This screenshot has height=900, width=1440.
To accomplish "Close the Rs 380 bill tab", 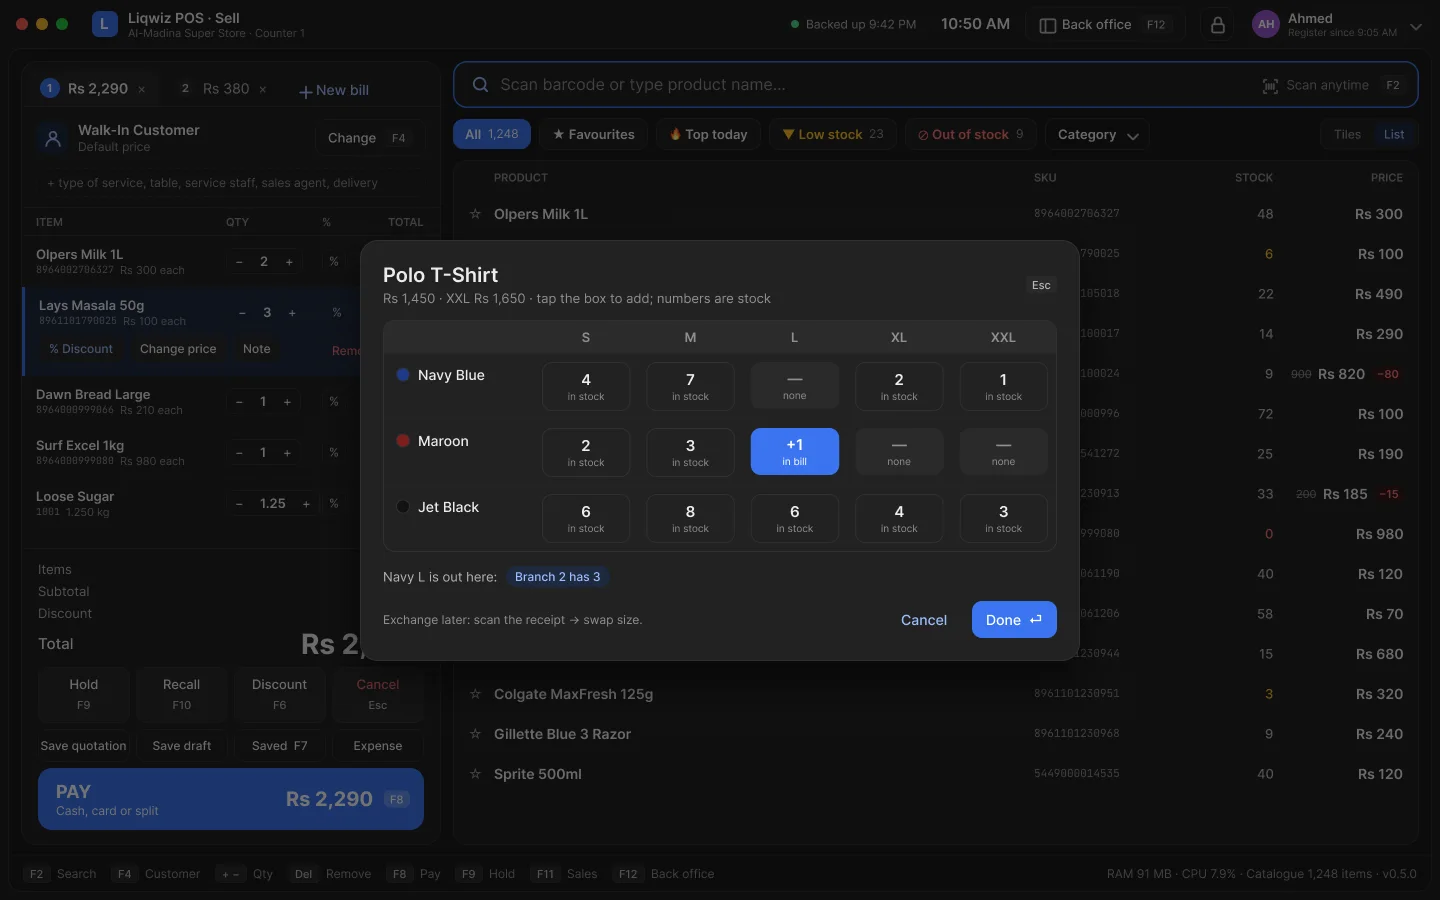I will 263,90.
